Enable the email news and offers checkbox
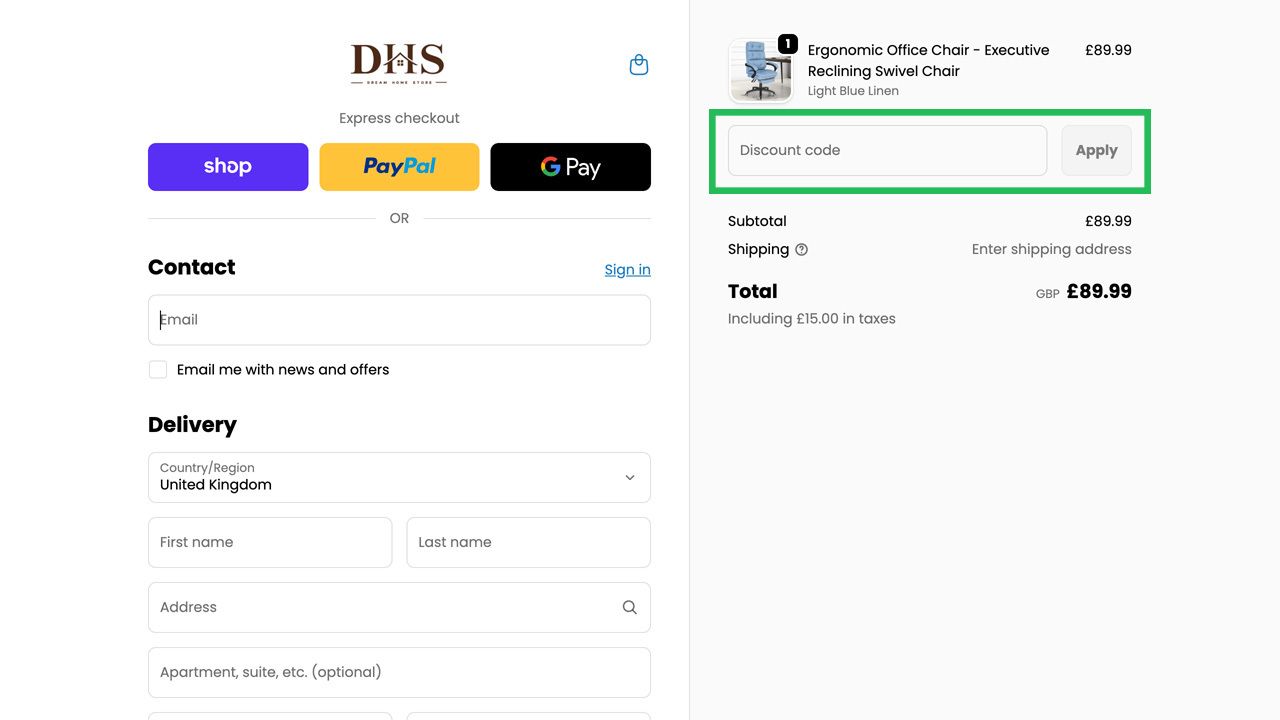The height and width of the screenshot is (720, 1280). (158, 369)
